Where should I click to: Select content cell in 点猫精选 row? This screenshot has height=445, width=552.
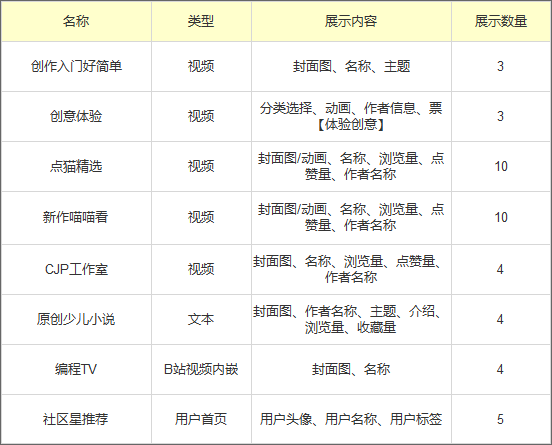pyautogui.click(x=351, y=167)
